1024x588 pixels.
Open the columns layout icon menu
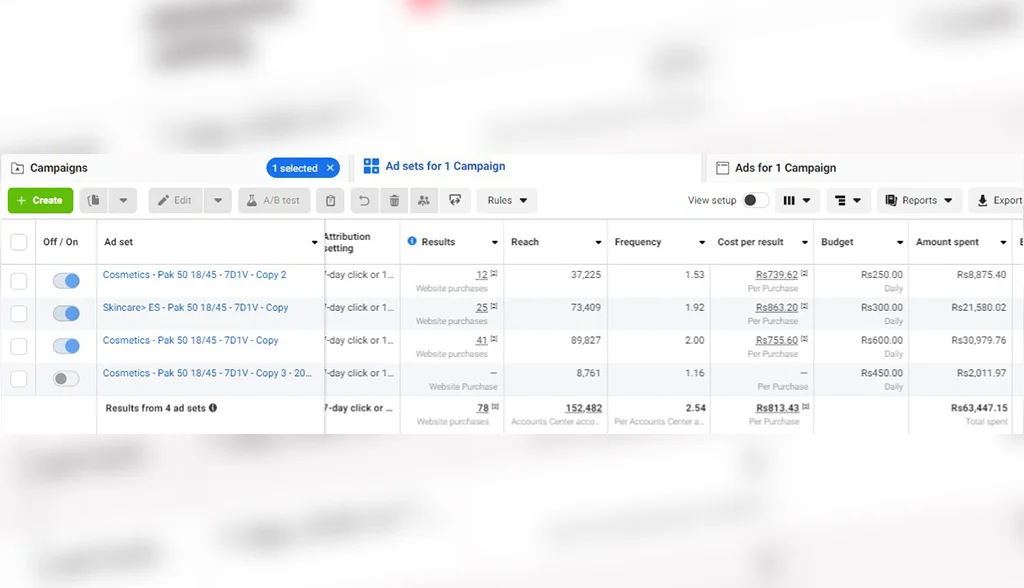(x=797, y=200)
